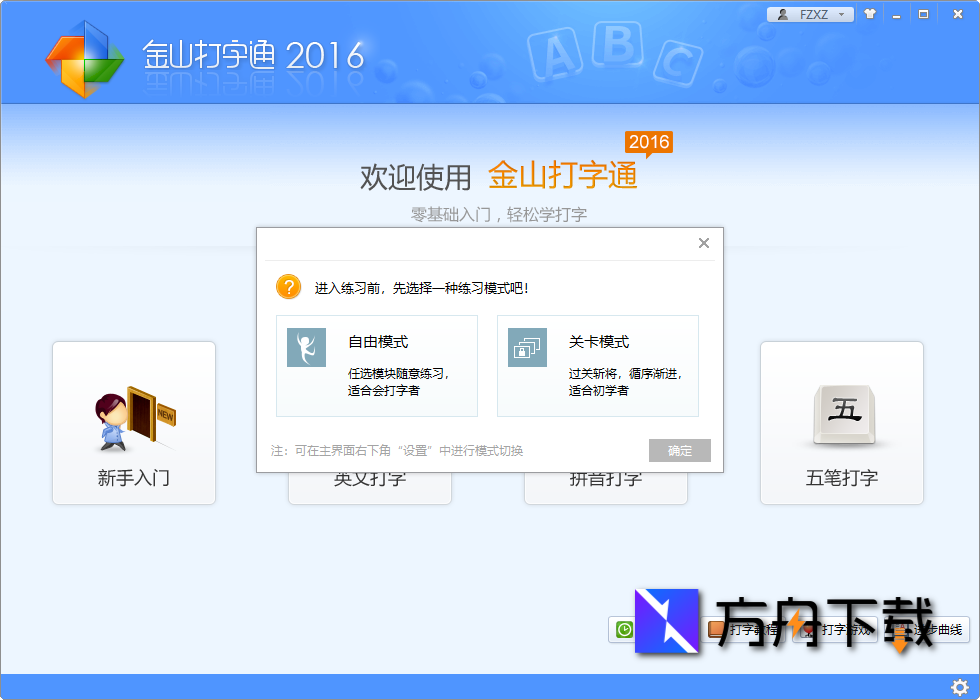Screen dimensions: 980x700
Task: Open the 拼音打字 module tab
Action: [x=605, y=478]
